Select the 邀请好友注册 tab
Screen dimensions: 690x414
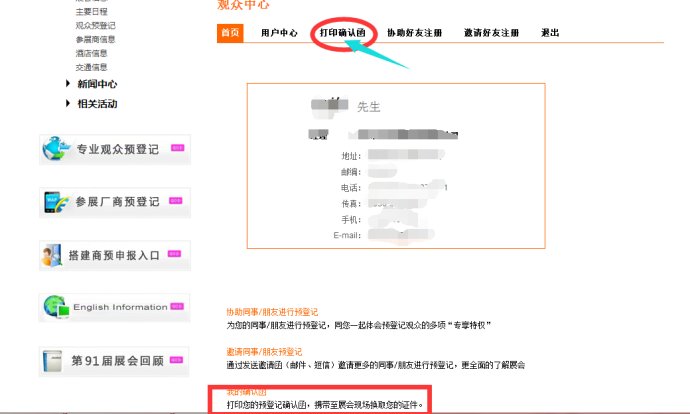tap(491, 33)
